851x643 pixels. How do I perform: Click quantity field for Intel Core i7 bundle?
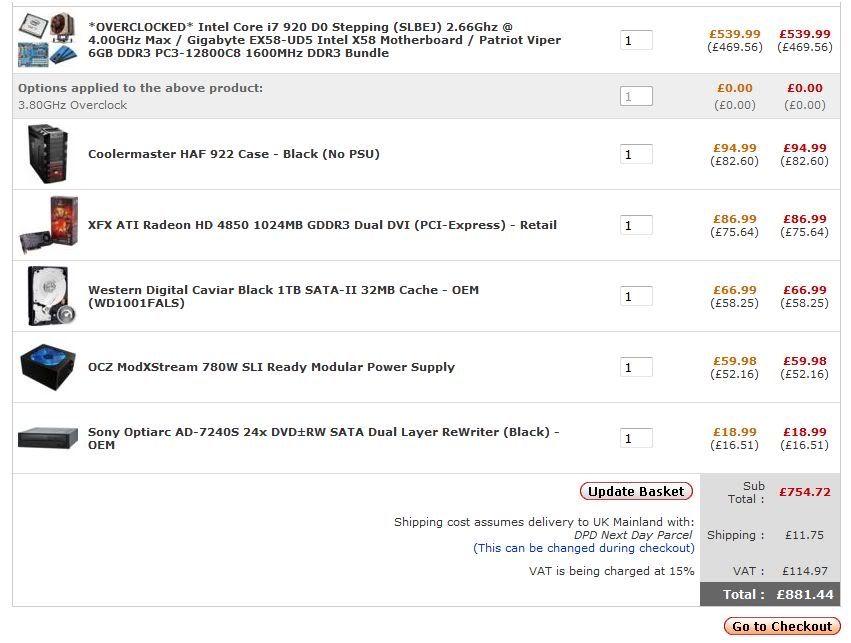636,40
